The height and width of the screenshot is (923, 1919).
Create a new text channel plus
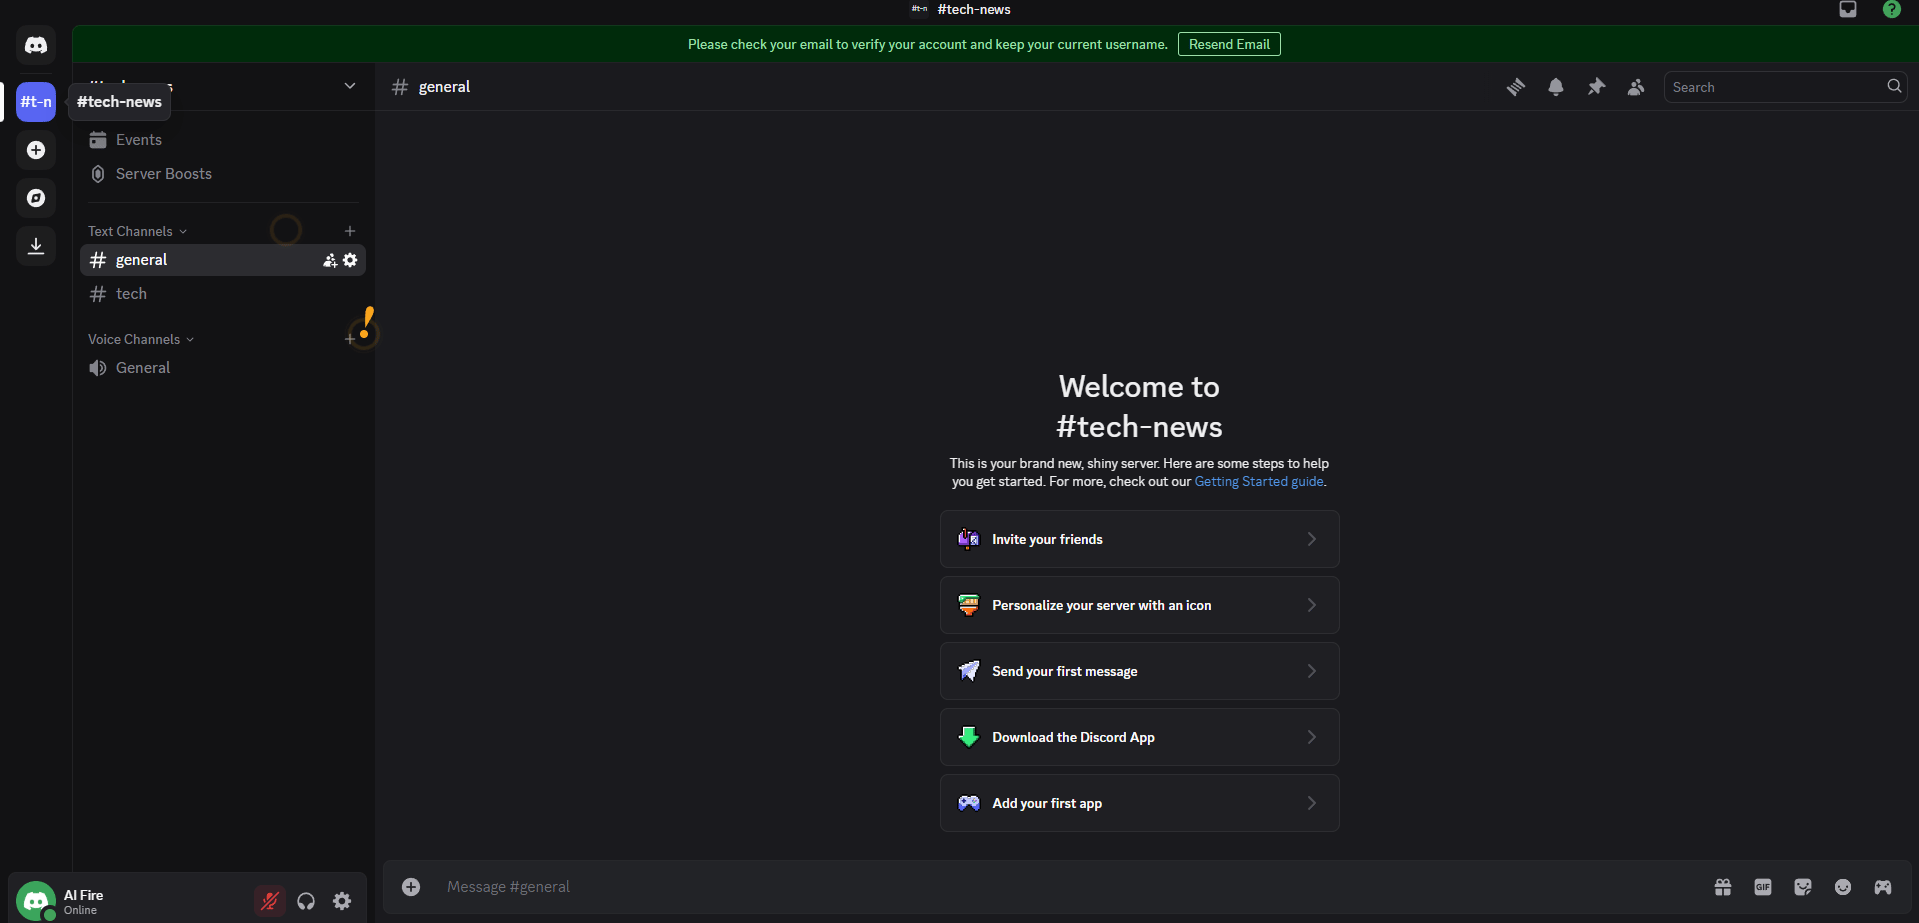[x=350, y=231]
